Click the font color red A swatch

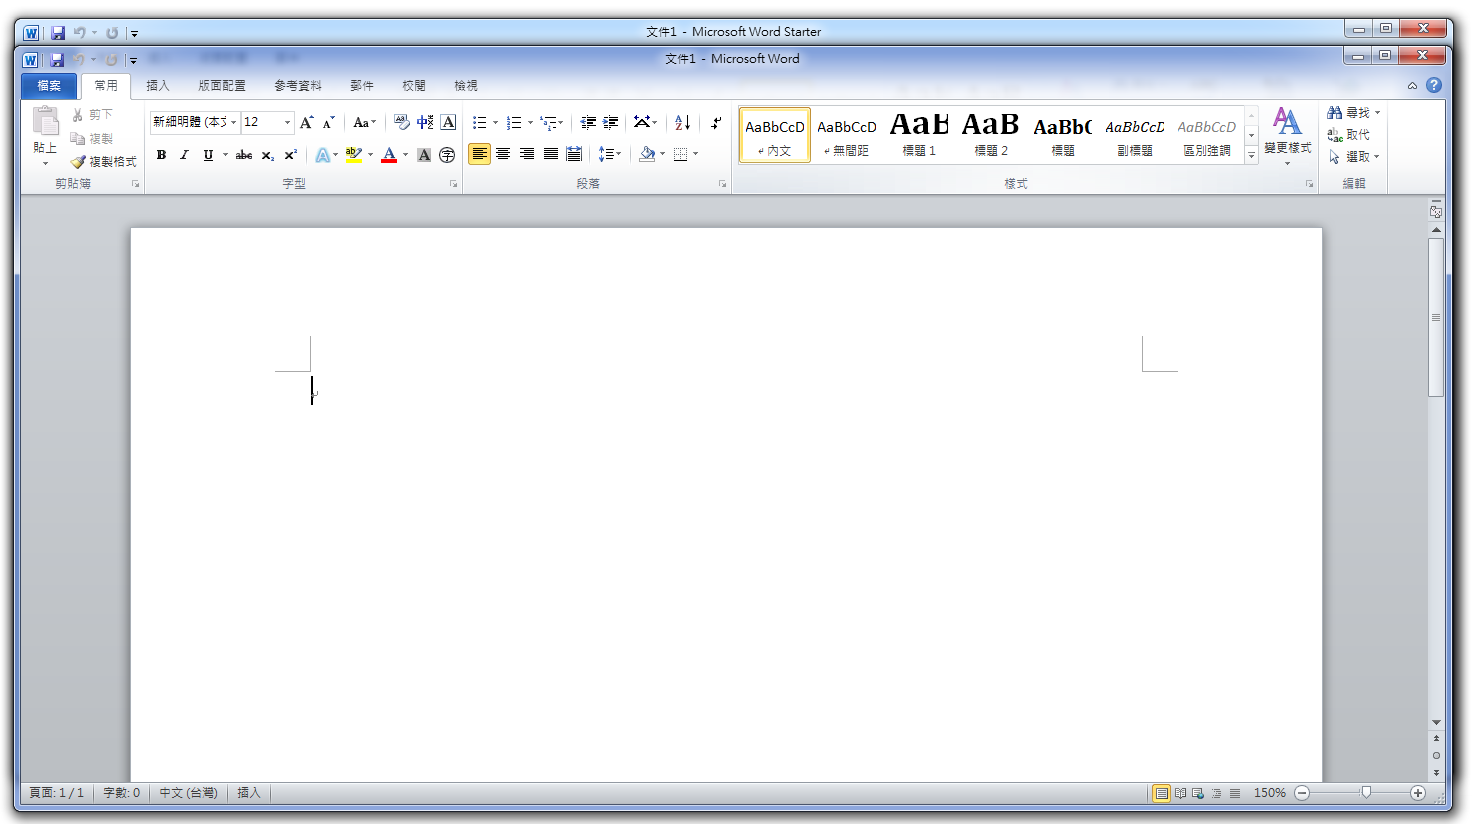pyautogui.click(x=389, y=155)
